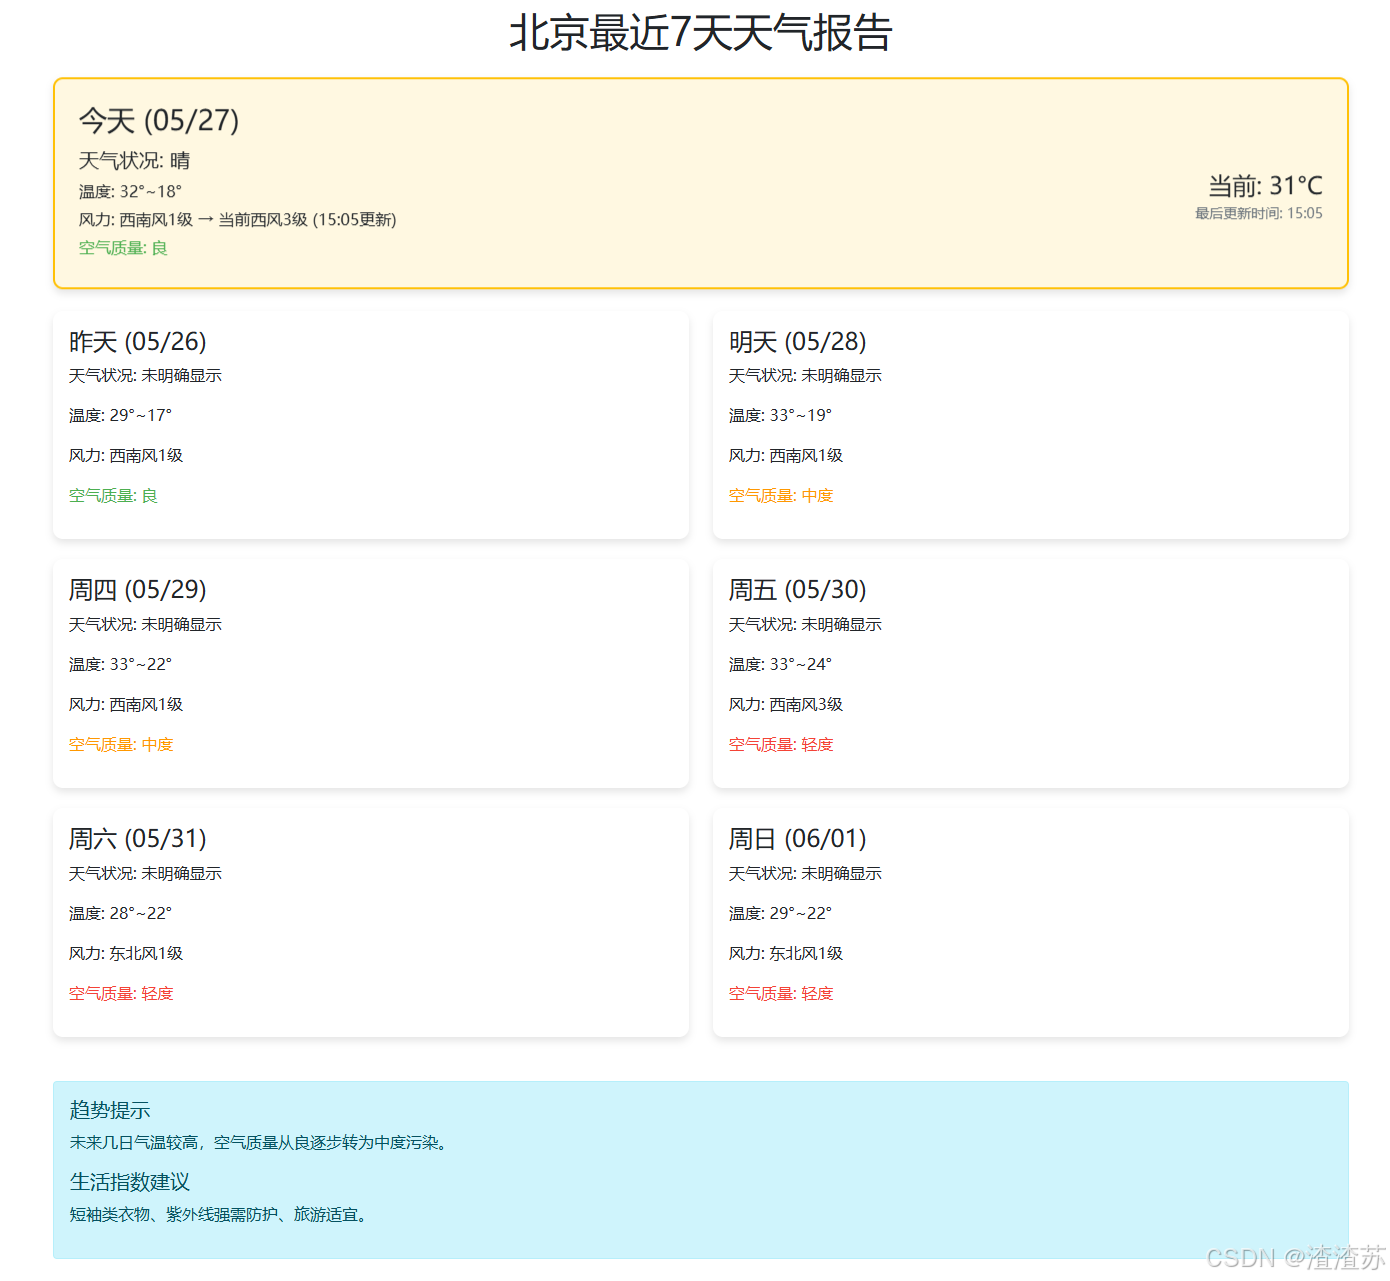Click Thursday's 温度: 33°~22°

coord(120,664)
